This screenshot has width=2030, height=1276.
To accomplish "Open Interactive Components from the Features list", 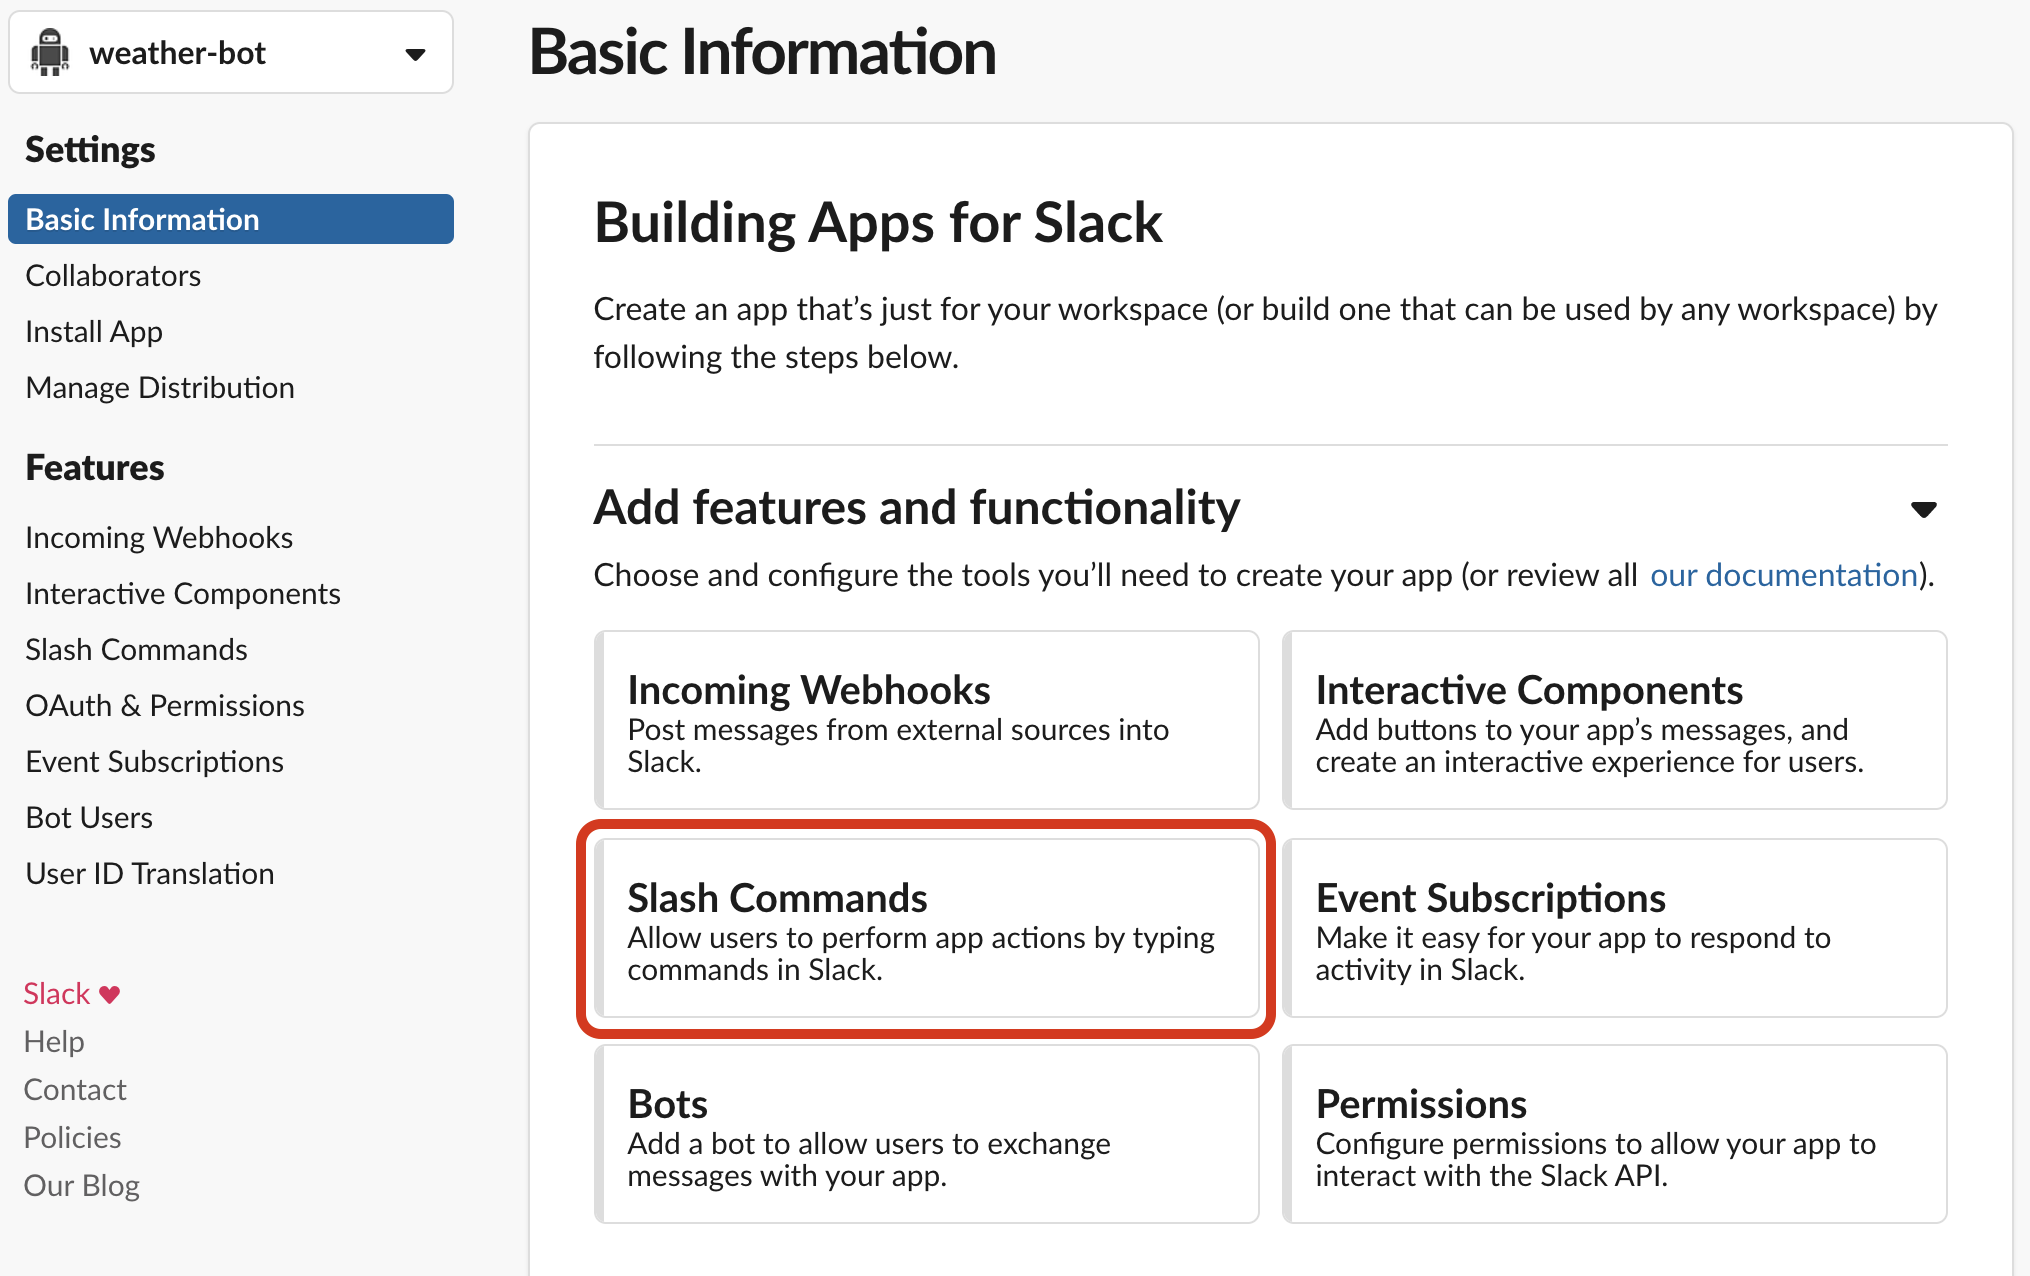I will click(x=182, y=593).
